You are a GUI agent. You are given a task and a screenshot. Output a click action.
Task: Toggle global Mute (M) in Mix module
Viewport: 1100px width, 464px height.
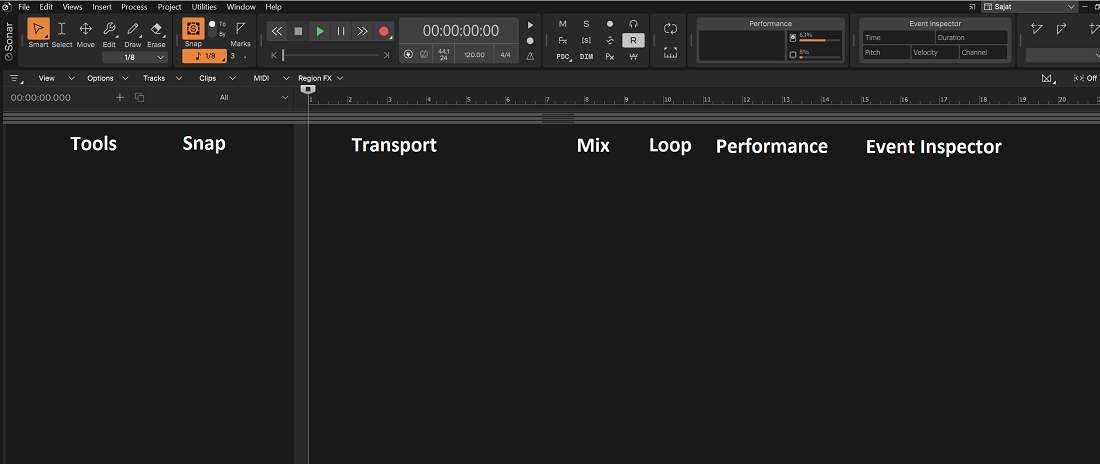click(x=562, y=23)
